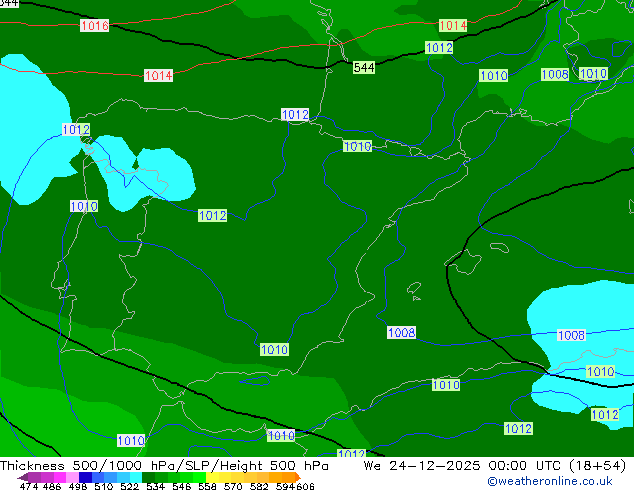Click the map title 'Thickness 500/1000 hPa/SLP/Height 500 hPa'

(x=164, y=465)
